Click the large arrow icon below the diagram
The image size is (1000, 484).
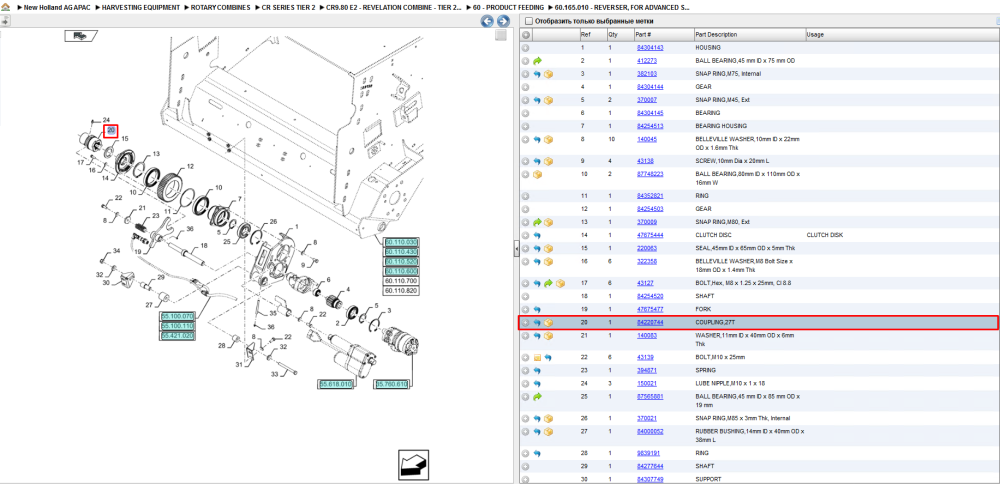click(x=412, y=464)
